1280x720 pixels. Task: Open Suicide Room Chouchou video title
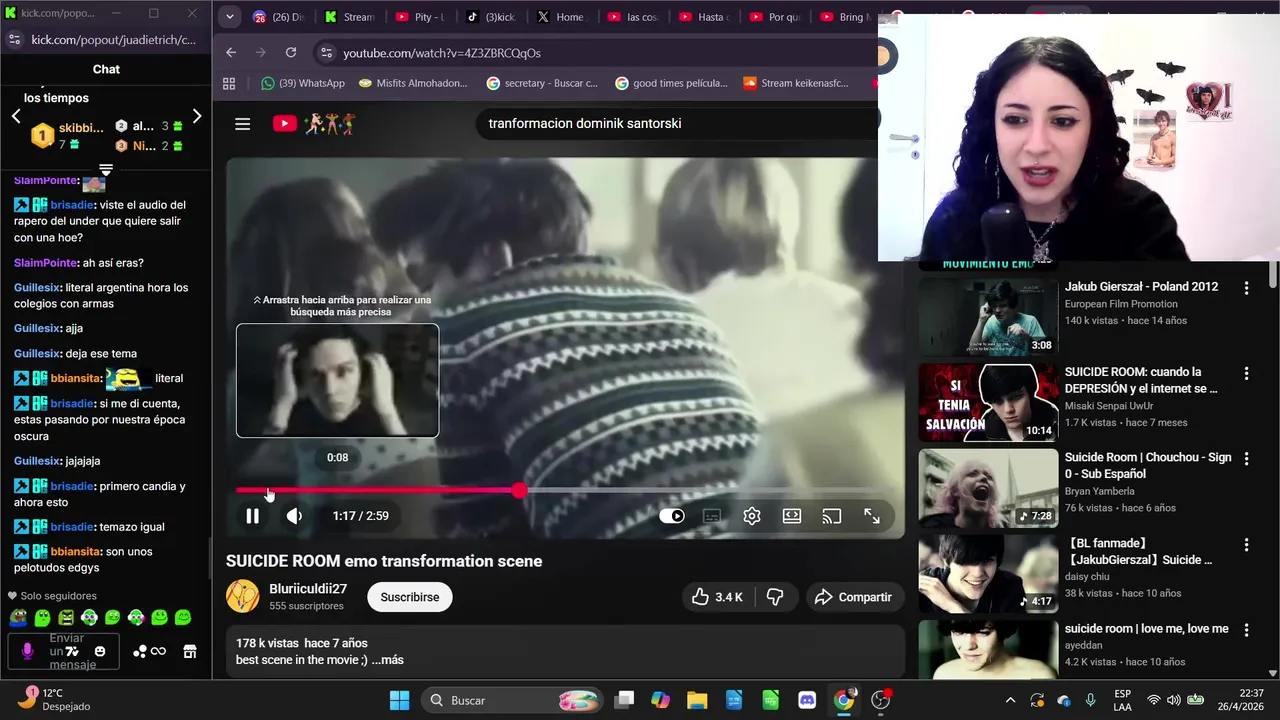pyautogui.click(x=1148, y=465)
